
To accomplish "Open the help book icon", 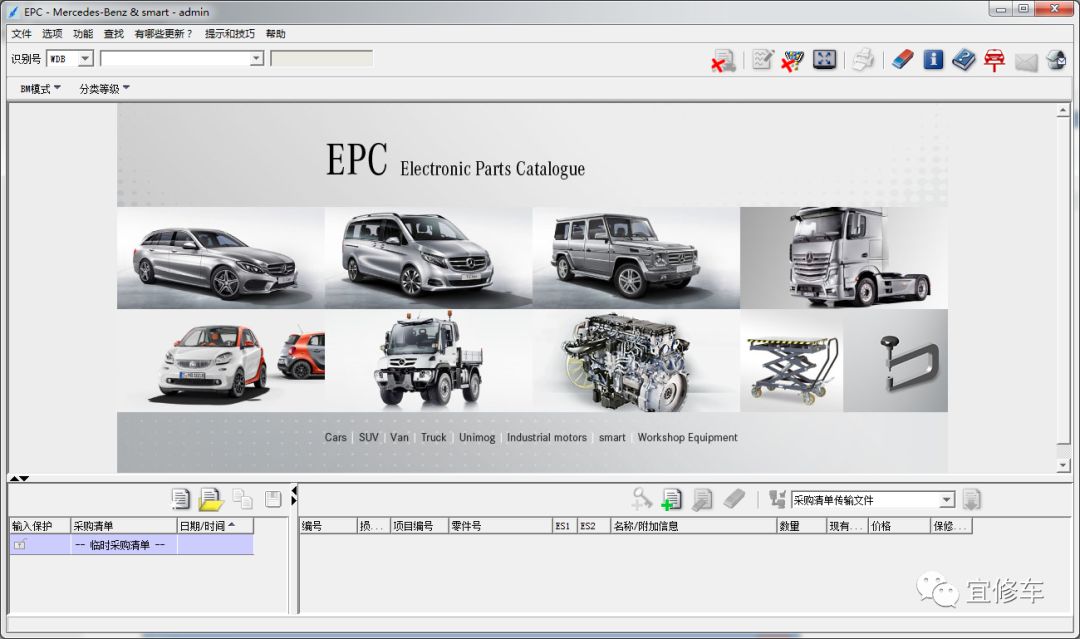I will coord(964,60).
